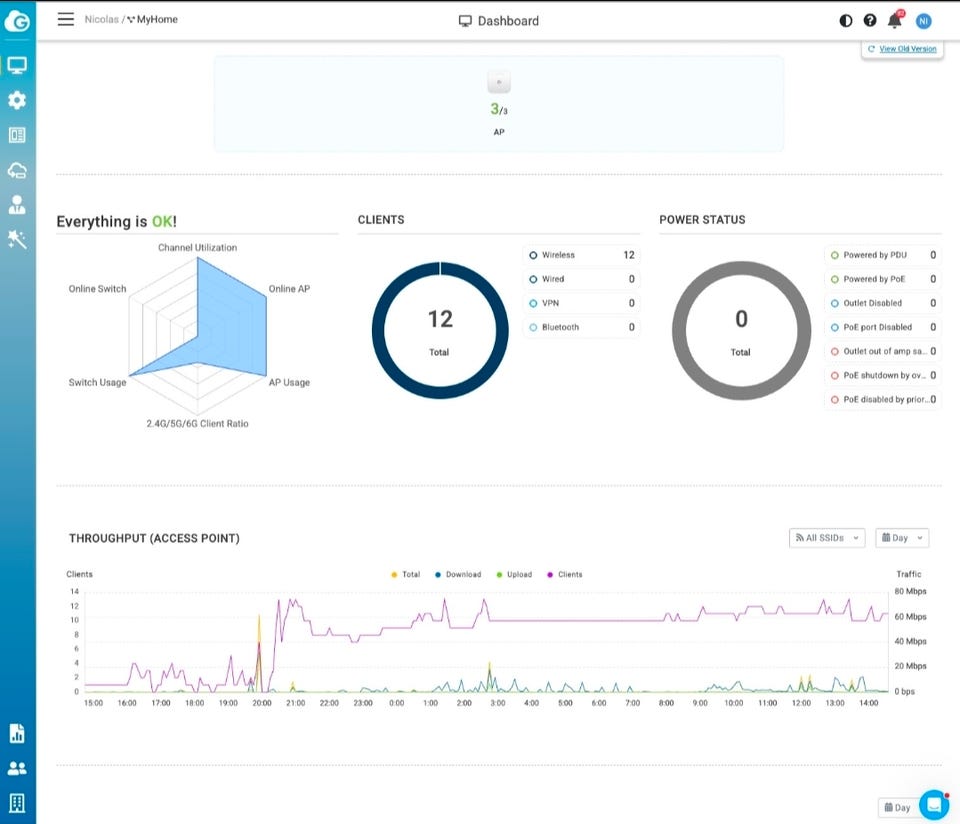Open the Dashboard monitor icon in sidebar
Screen dimensions: 960x824
(x=17, y=65)
